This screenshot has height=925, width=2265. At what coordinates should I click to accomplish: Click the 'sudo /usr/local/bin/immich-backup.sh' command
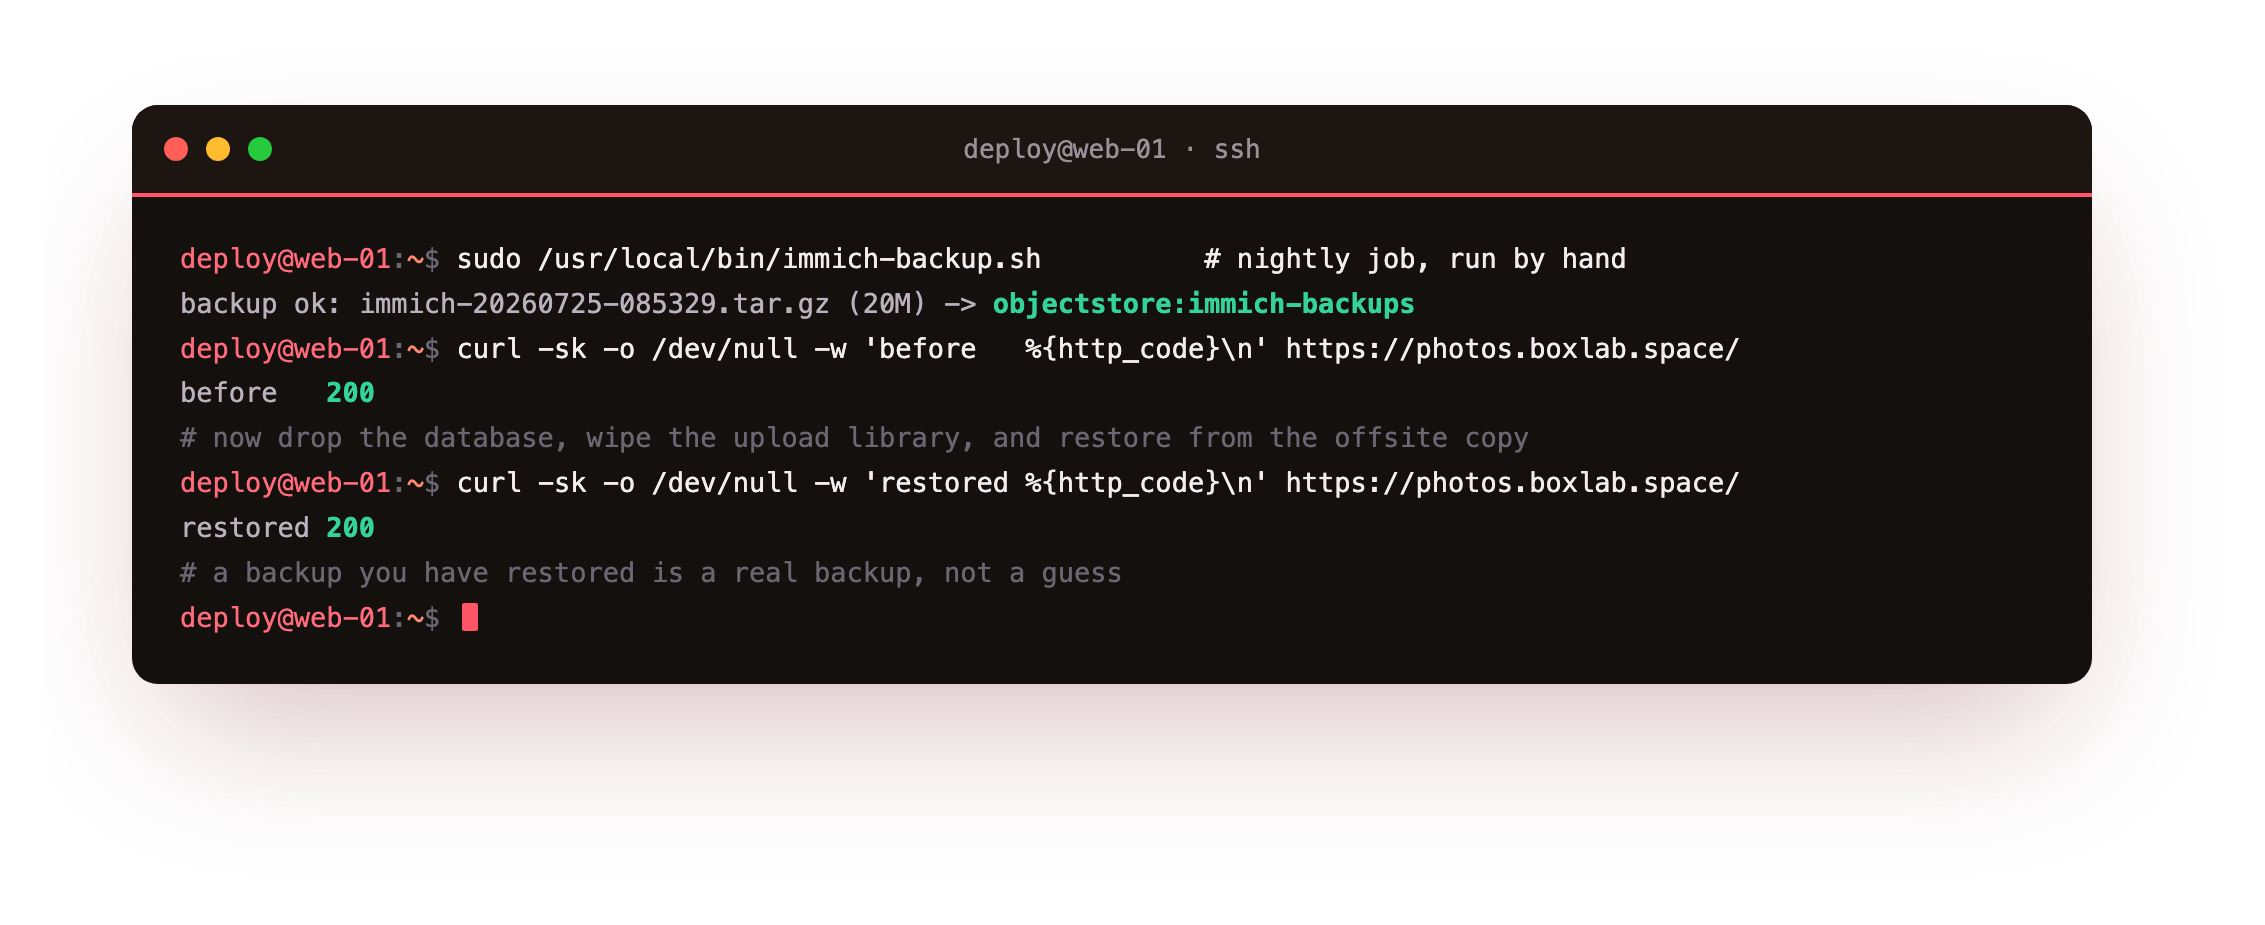coord(749,259)
